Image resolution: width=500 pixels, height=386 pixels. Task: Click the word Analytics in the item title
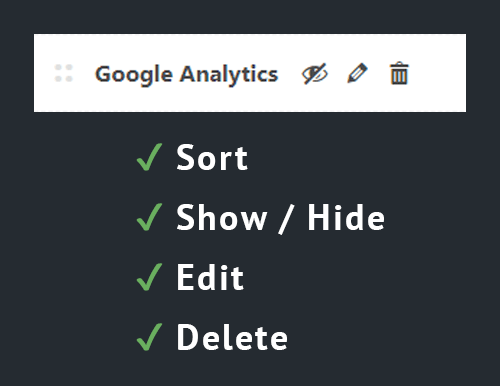229,75
